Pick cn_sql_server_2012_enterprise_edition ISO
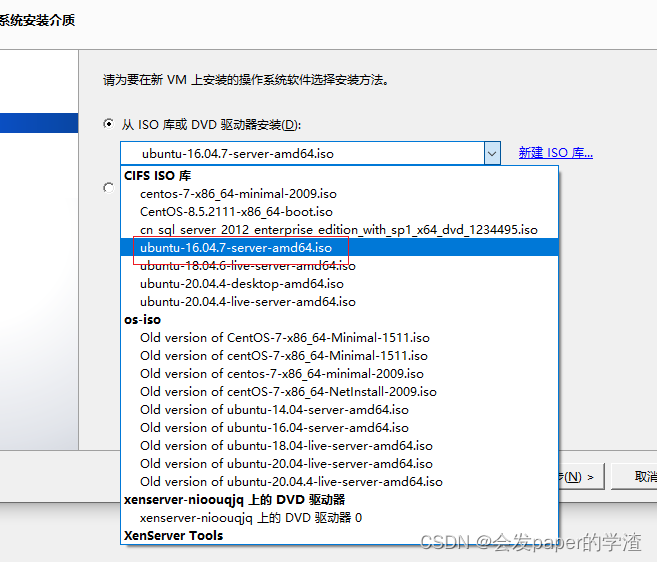Image resolution: width=657 pixels, height=562 pixels. pyautogui.click(x=339, y=230)
